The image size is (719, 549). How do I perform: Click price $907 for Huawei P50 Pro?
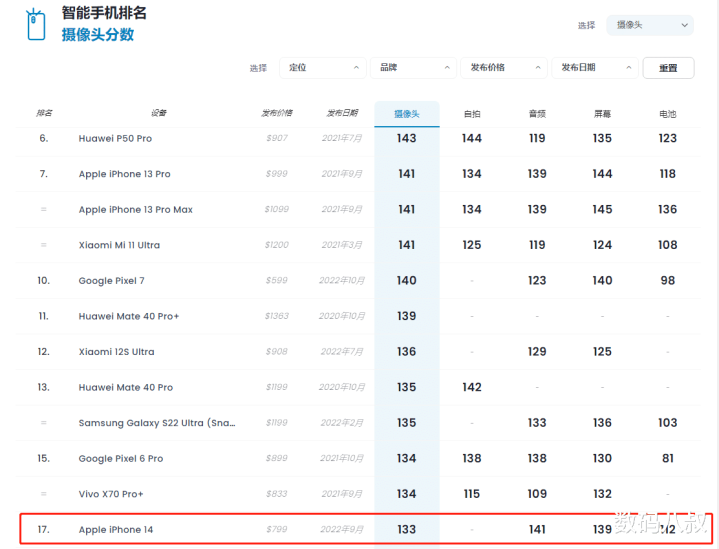[277, 138]
